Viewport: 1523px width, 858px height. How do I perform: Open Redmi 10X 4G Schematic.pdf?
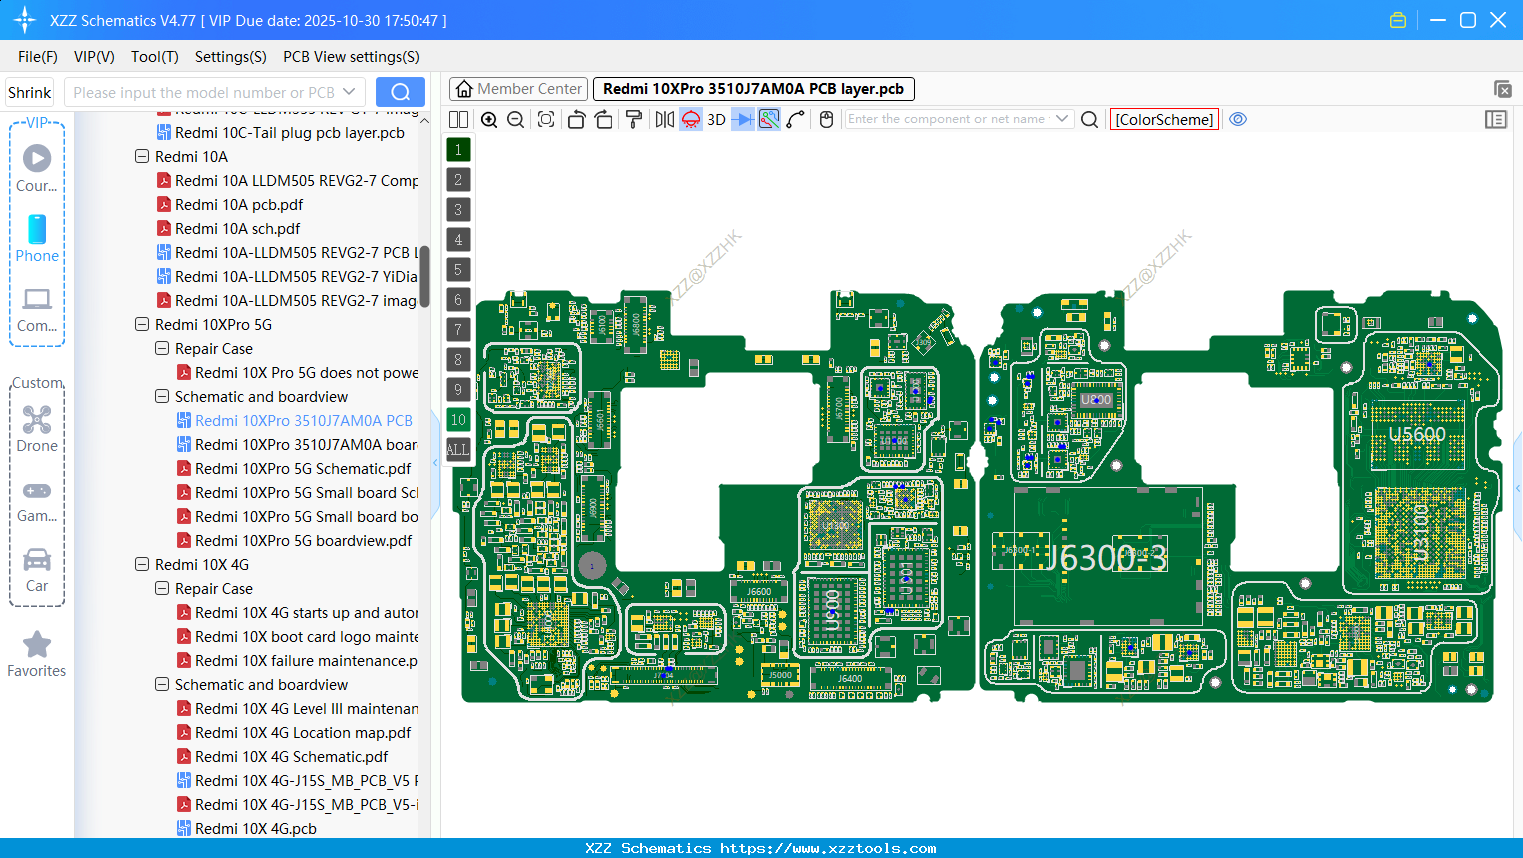click(x=291, y=756)
